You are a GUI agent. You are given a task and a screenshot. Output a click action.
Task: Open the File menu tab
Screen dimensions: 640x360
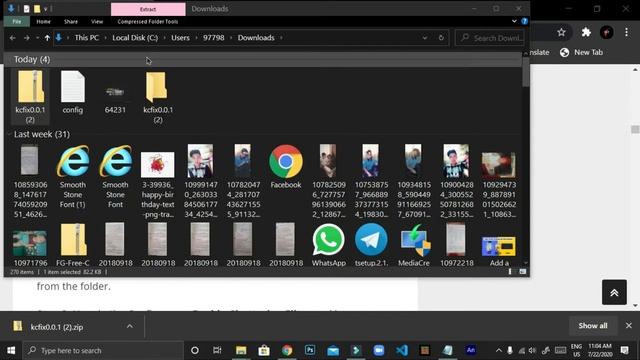coord(17,22)
